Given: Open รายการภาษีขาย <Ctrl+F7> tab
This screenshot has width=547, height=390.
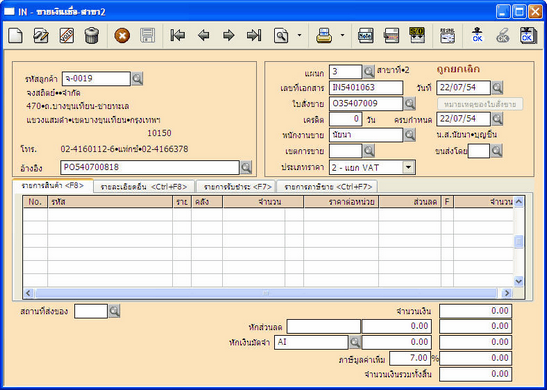Looking at the screenshot, I should (x=328, y=187).
